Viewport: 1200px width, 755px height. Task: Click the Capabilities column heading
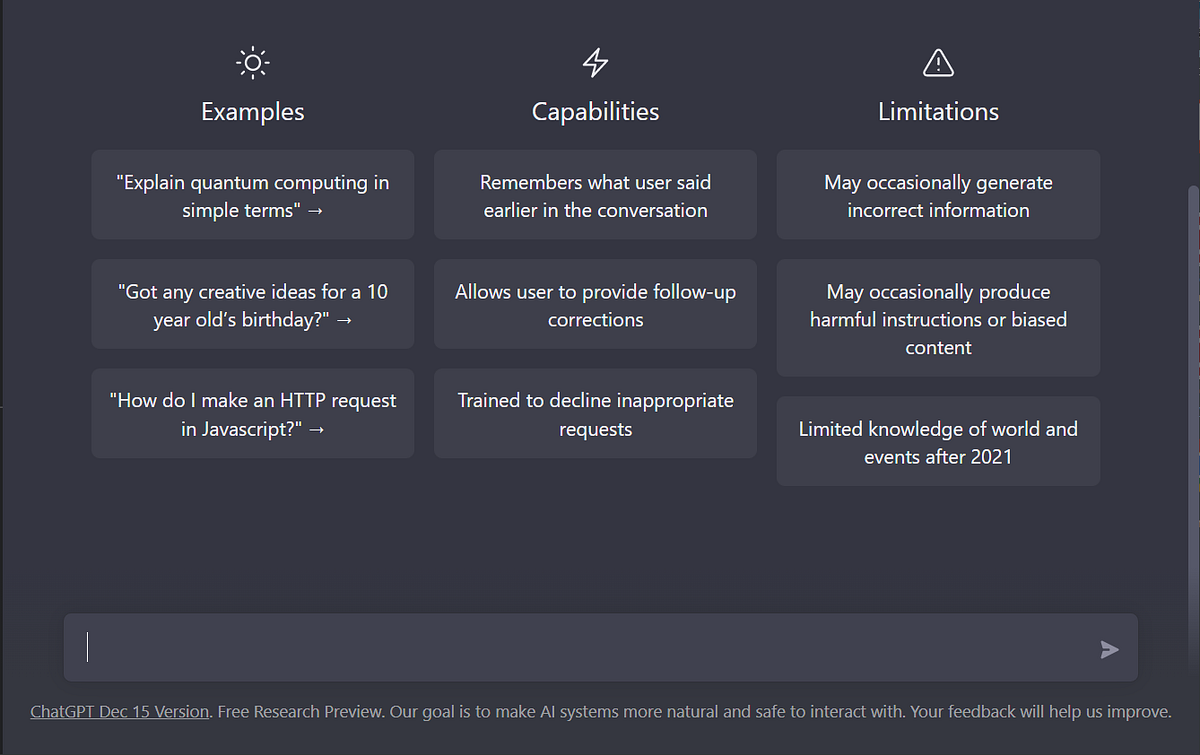tap(595, 111)
